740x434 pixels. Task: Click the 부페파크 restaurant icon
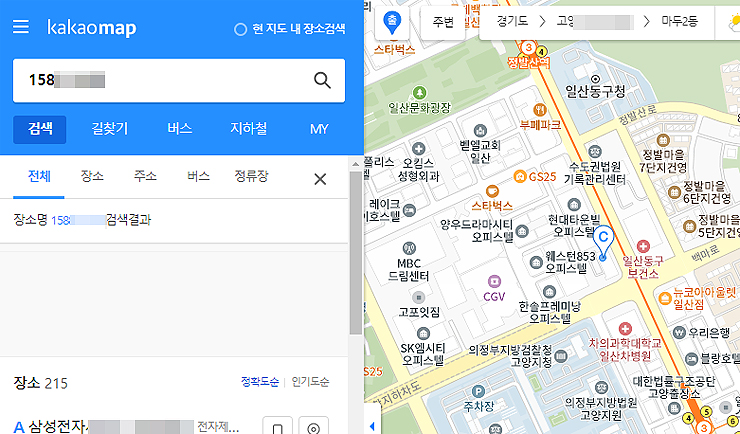pos(539,110)
